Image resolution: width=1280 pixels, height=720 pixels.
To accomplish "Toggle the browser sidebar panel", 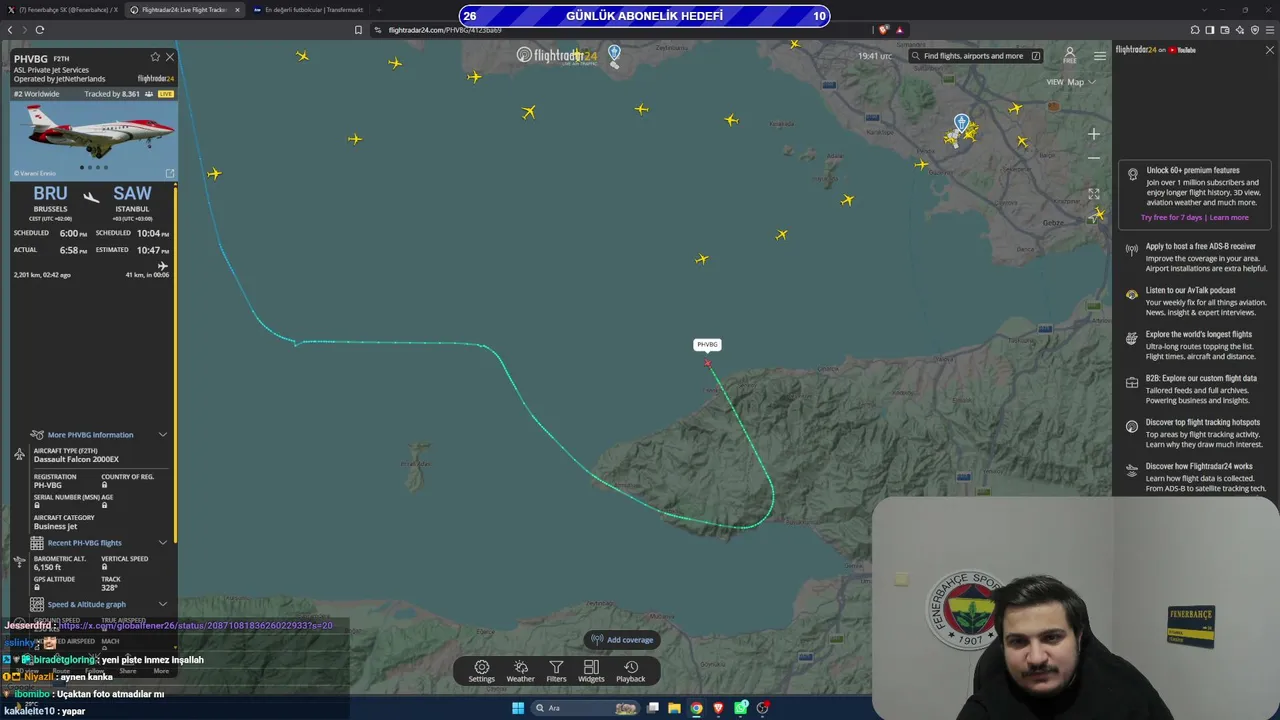I will [1210, 30].
